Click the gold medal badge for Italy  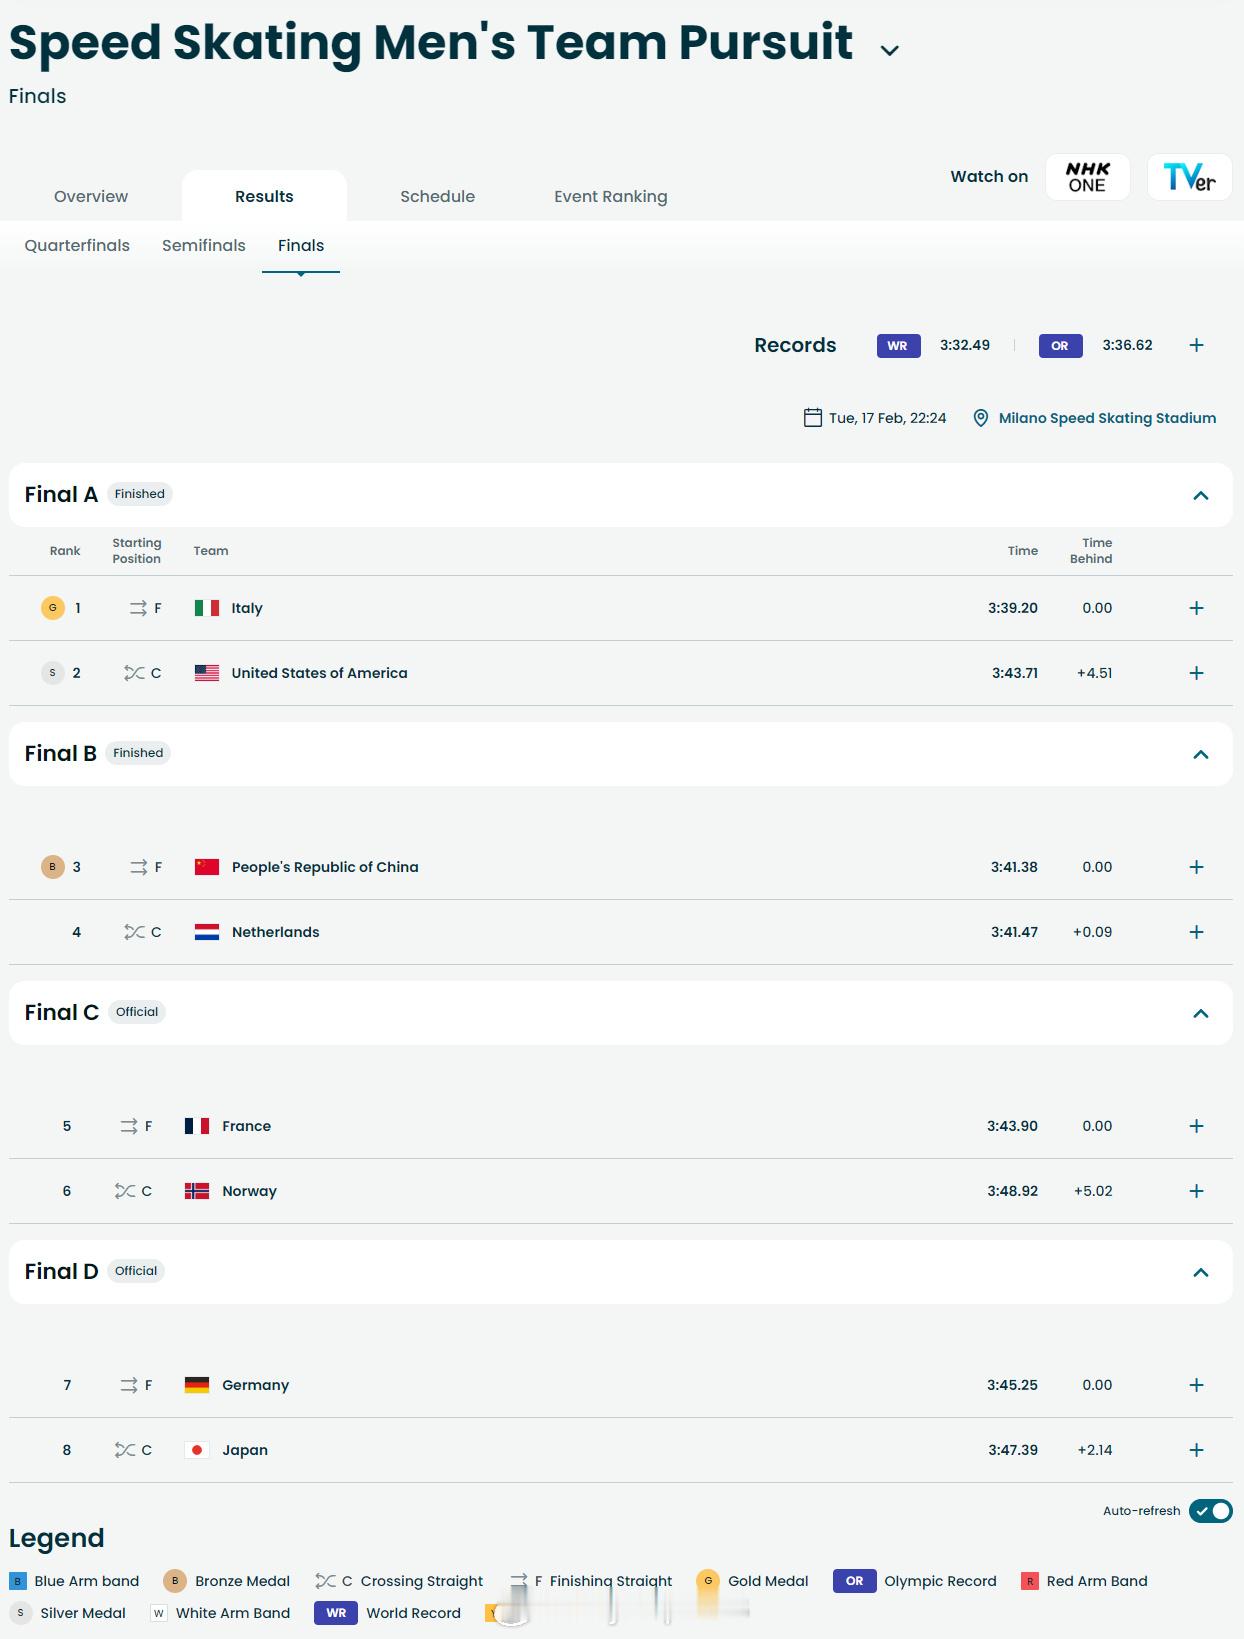pyautogui.click(x=53, y=608)
